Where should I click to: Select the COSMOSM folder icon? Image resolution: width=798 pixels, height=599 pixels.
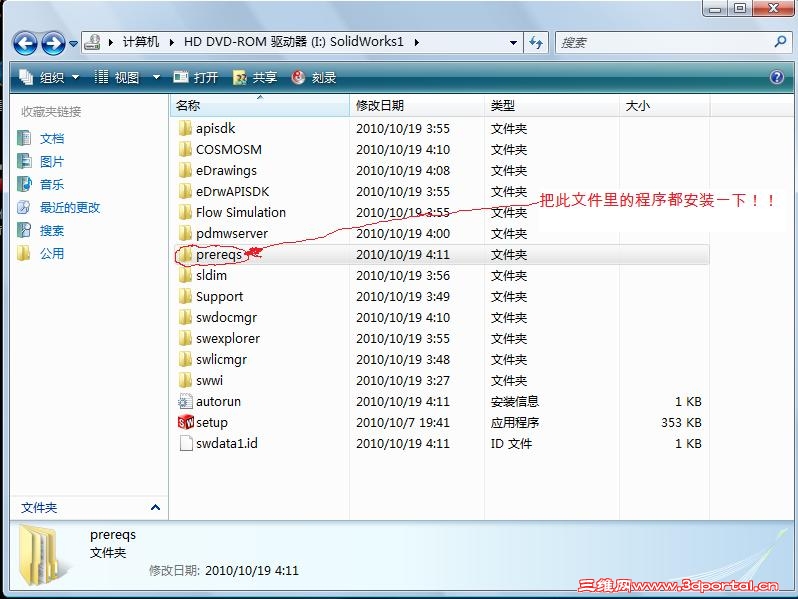185,149
